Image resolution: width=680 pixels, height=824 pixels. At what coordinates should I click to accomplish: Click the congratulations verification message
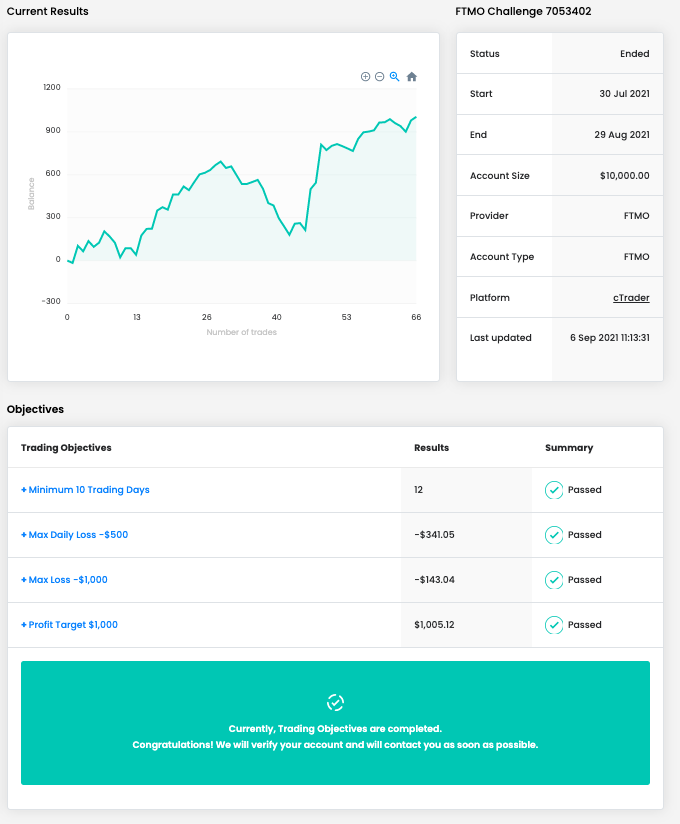[335, 745]
